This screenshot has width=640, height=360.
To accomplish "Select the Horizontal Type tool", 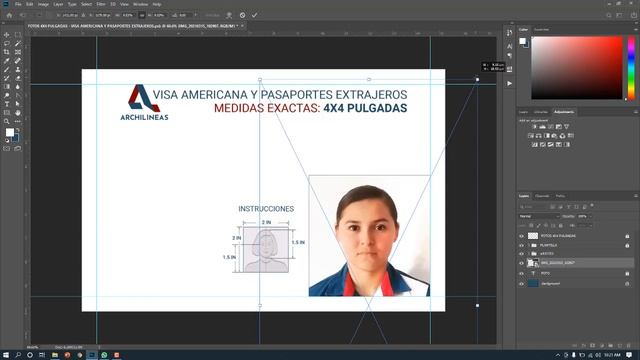I will tap(7, 104).
